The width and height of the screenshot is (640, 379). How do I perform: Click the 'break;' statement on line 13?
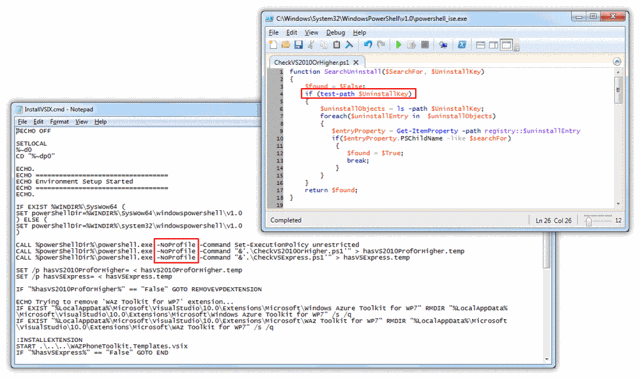click(x=358, y=161)
